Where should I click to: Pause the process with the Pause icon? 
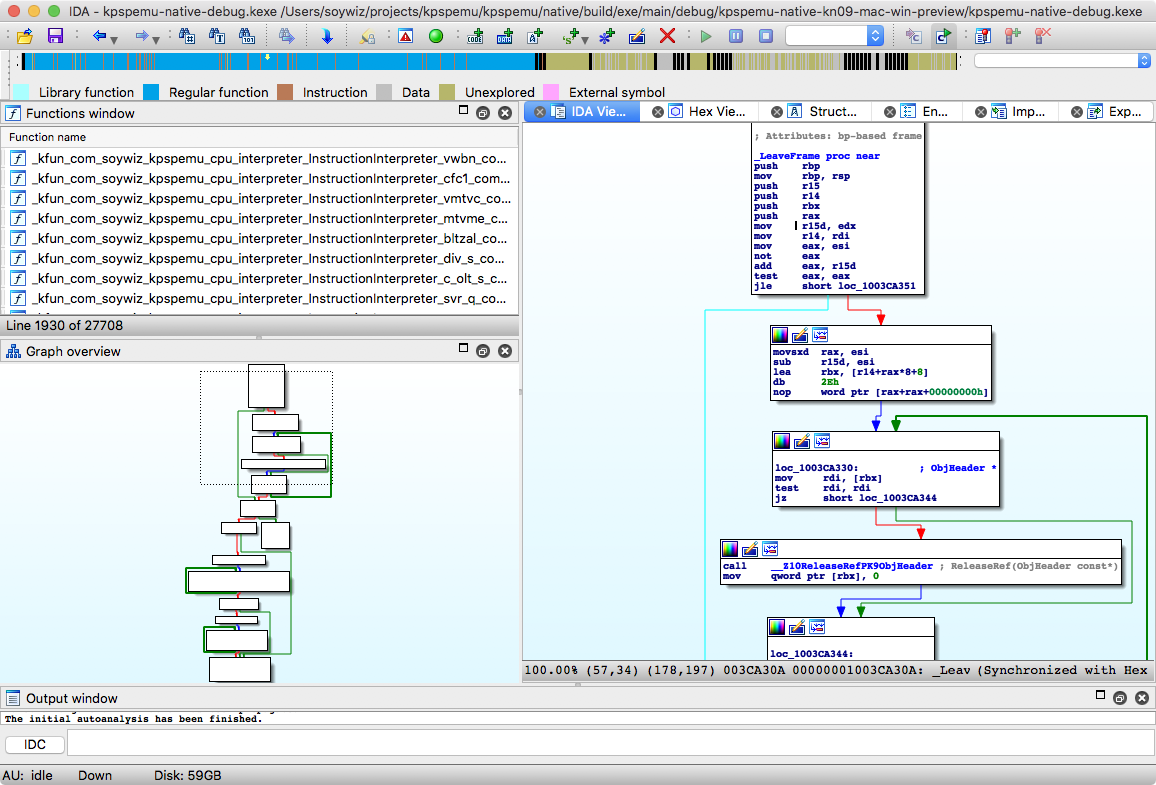click(x=736, y=36)
